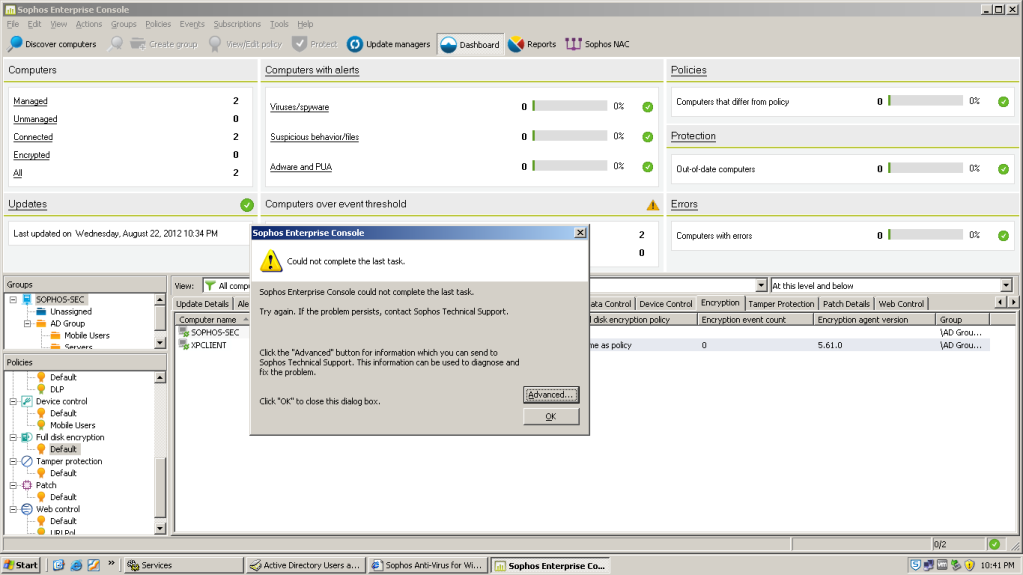Click the search computers magnifier icon
Image resolution: width=1023 pixels, height=575 pixels.
(x=115, y=44)
